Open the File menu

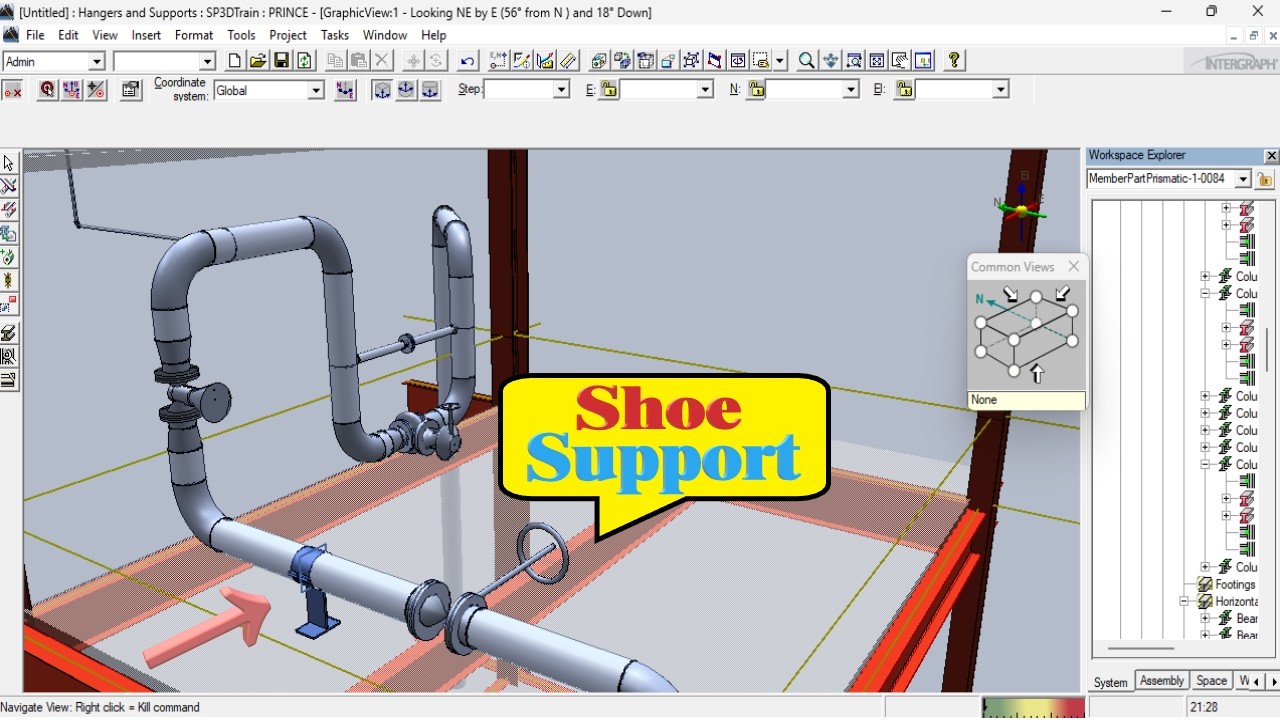click(35, 35)
